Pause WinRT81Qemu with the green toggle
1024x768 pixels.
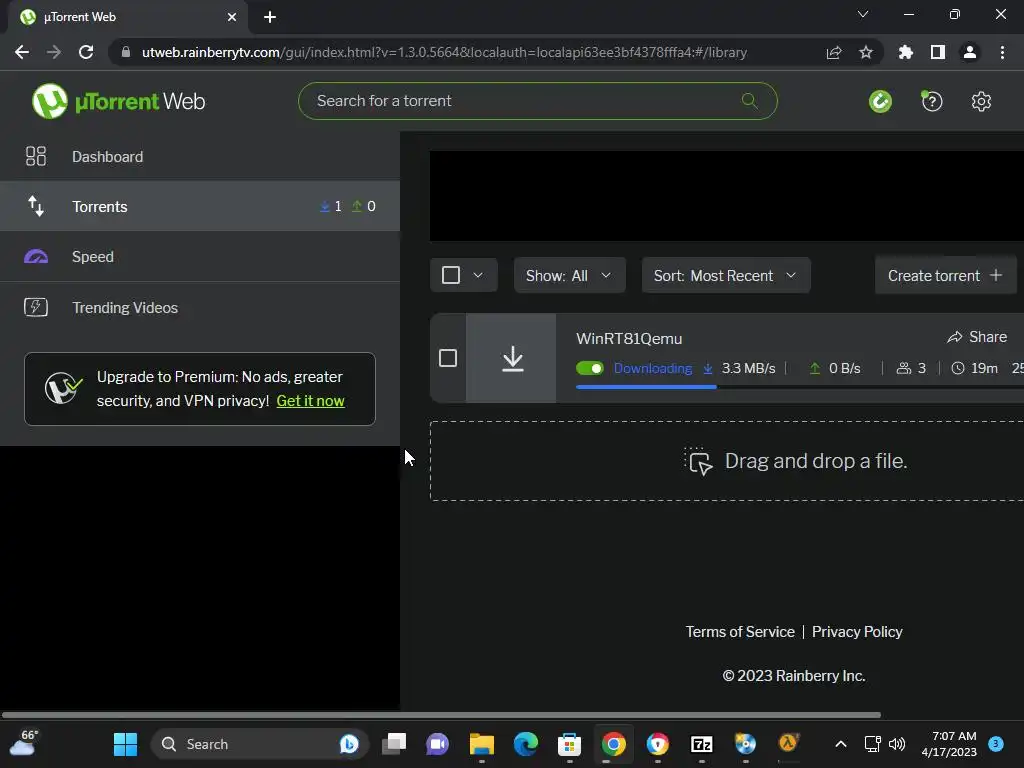[x=590, y=368]
